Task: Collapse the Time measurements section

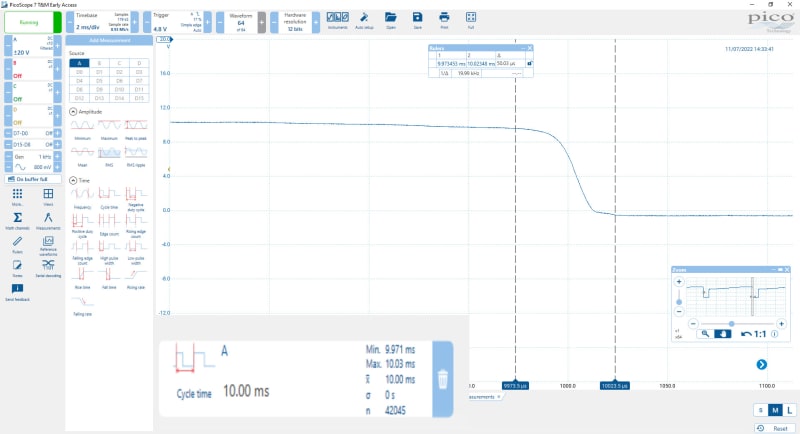Action: point(73,181)
